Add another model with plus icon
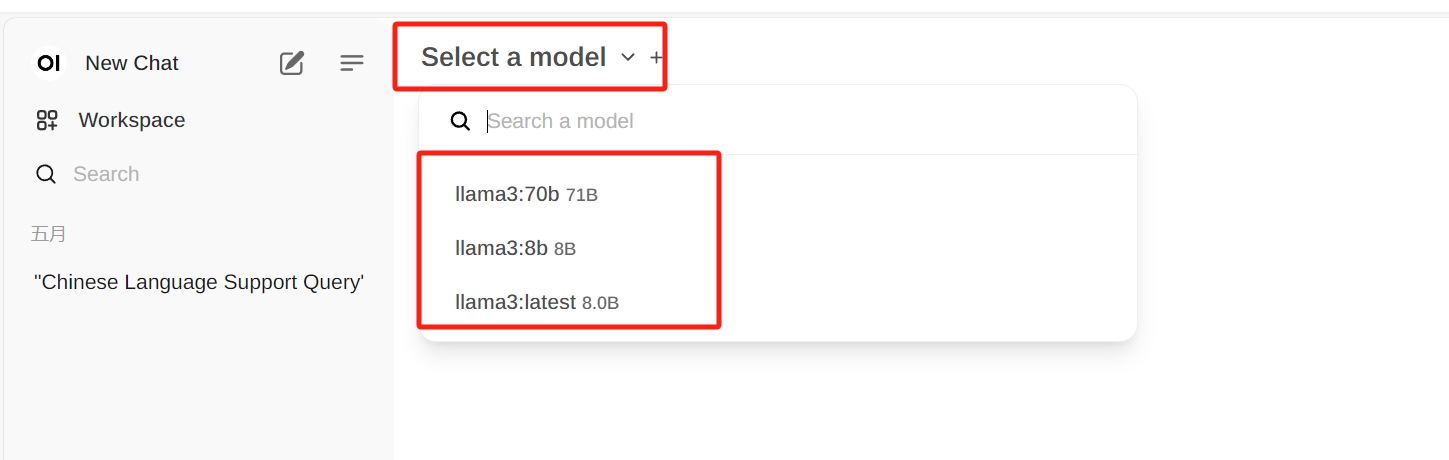 click(x=656, y=57)
